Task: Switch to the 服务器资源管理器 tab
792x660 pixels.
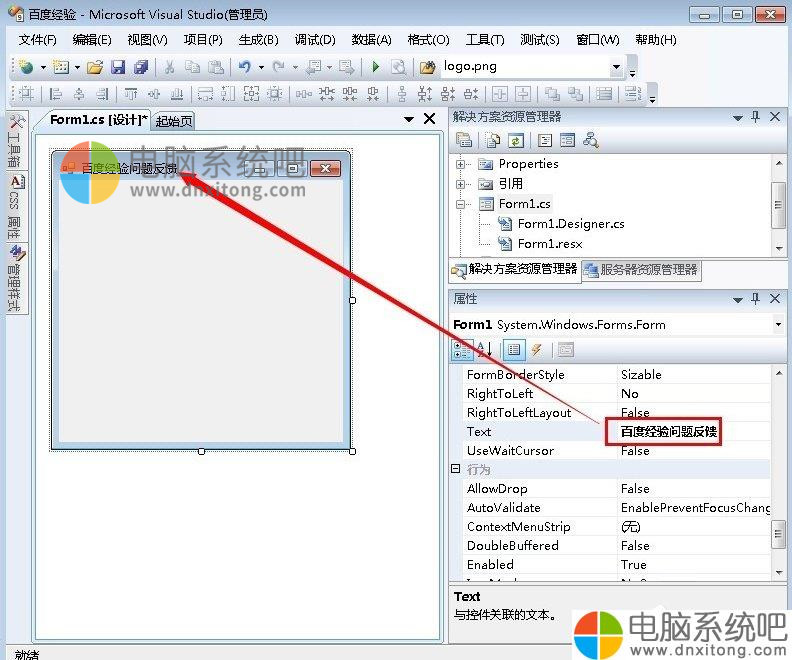Action: coord(642,270)
